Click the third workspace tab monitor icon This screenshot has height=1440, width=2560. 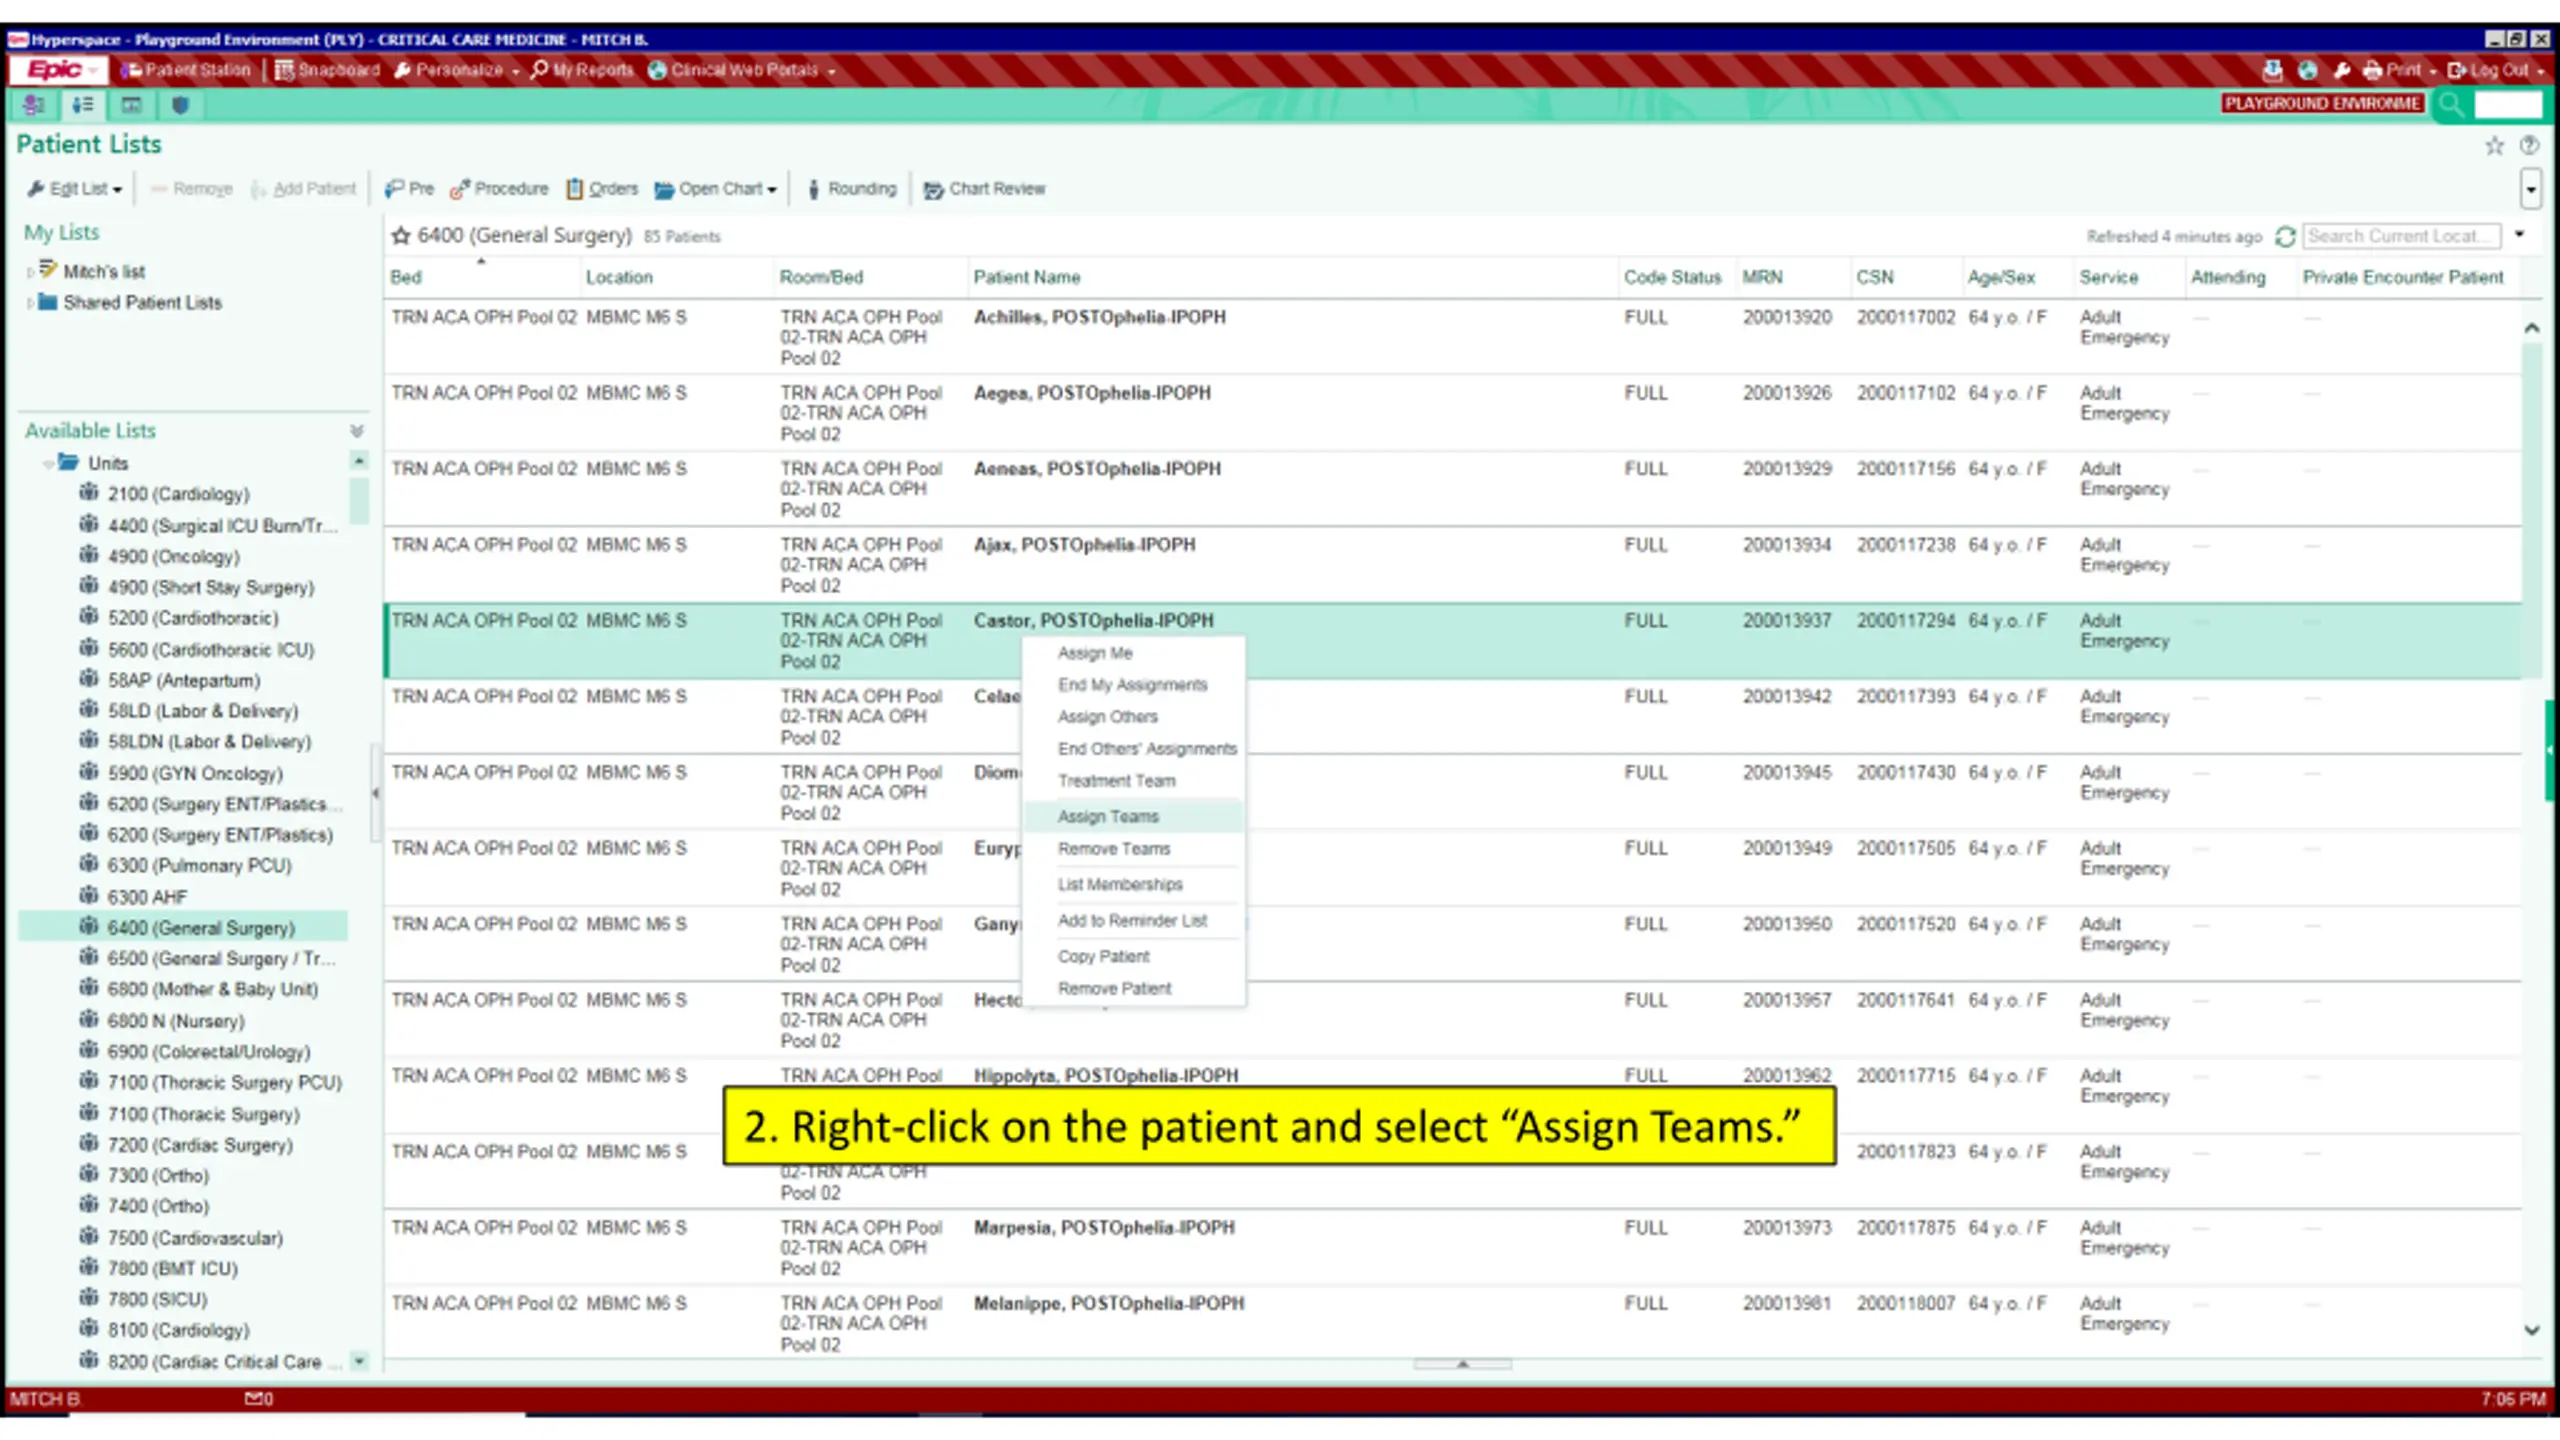[x=132, y=105]
